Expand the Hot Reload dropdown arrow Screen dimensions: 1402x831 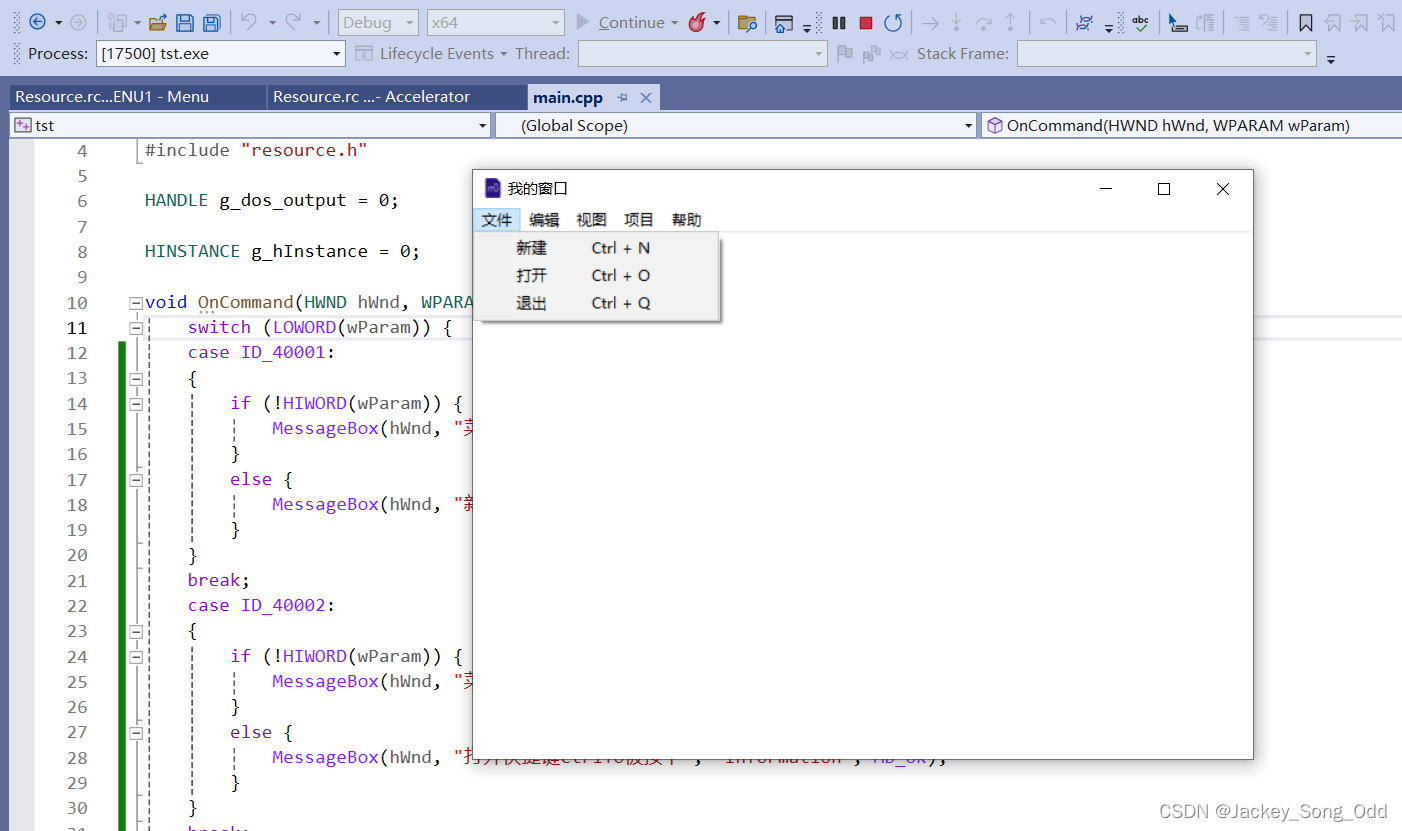(716, 22)
